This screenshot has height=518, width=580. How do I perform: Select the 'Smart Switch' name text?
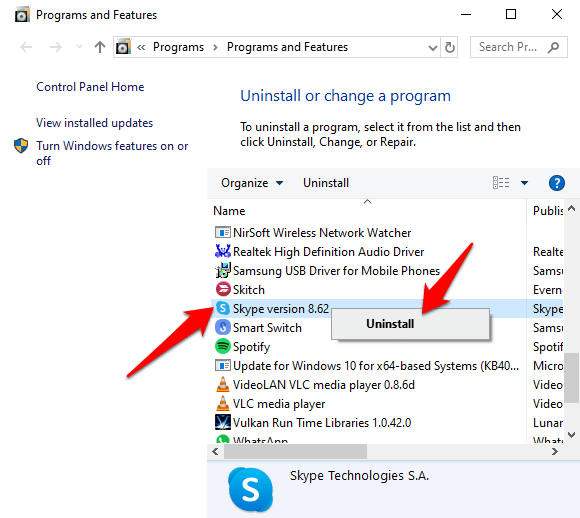267,328
